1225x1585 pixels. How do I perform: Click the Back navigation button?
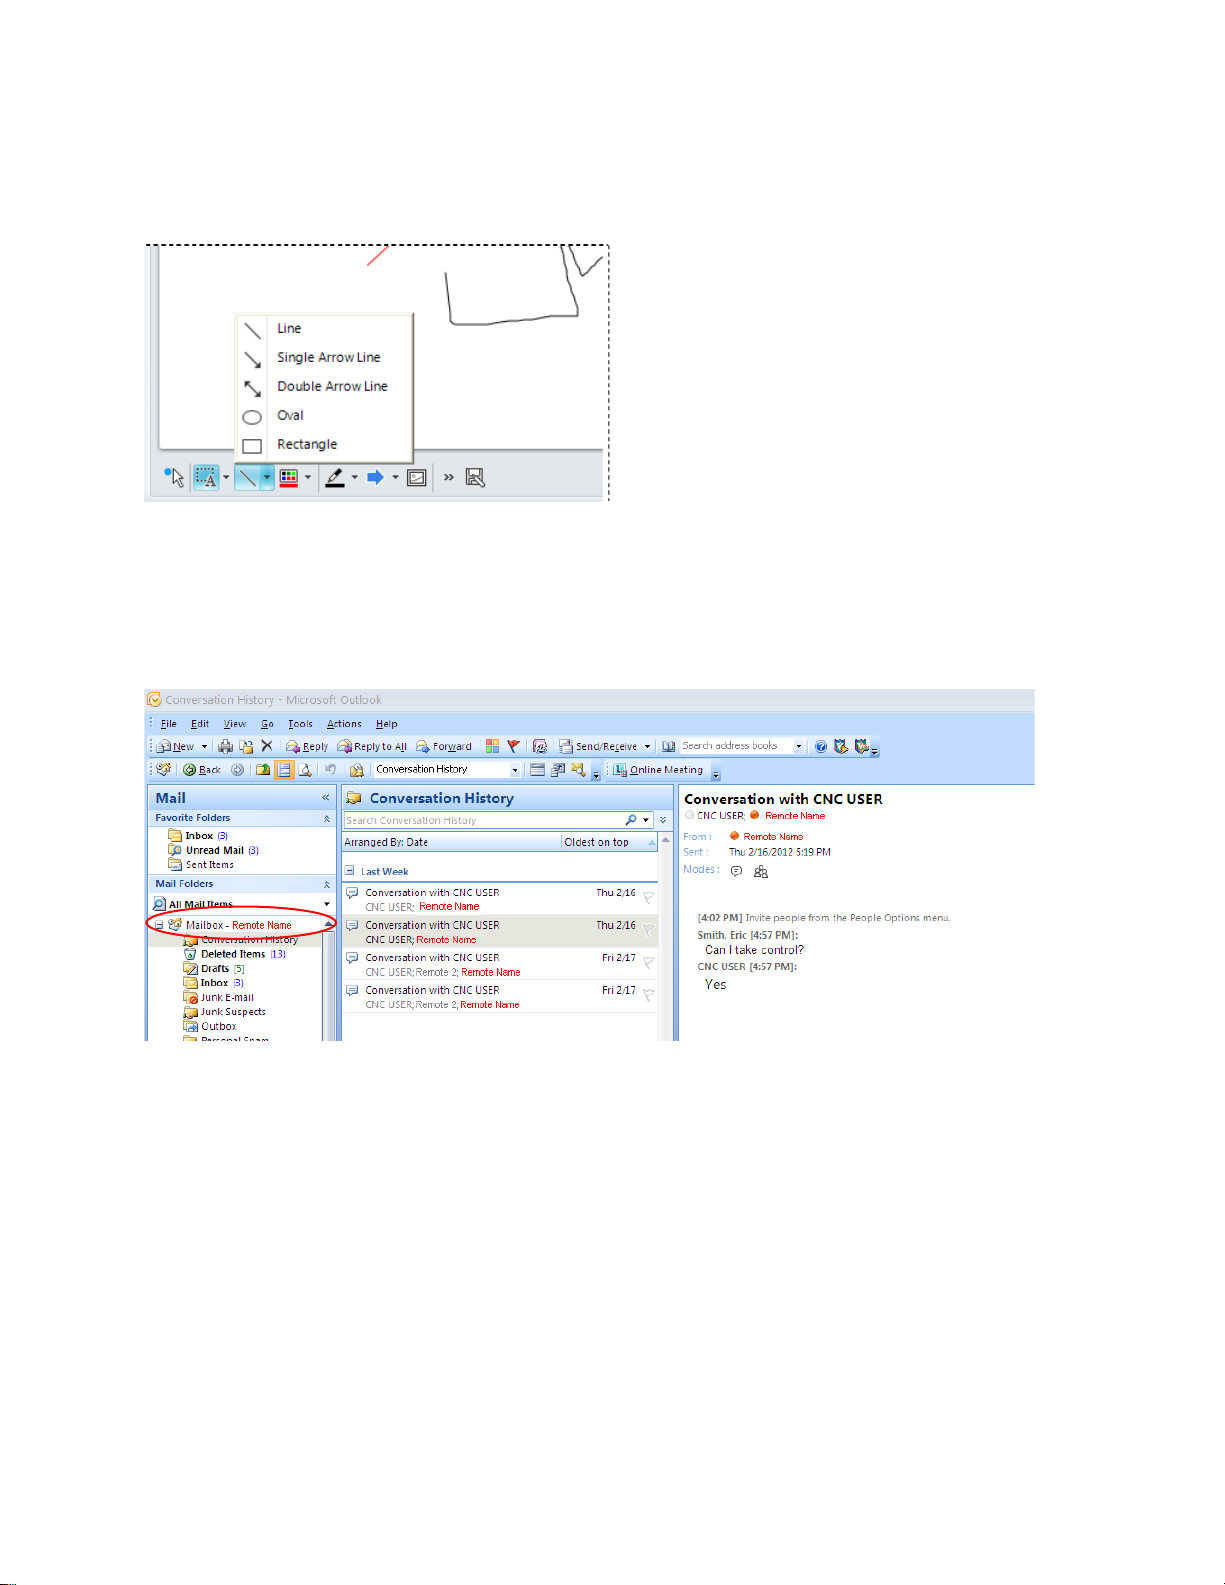[202, 770]
